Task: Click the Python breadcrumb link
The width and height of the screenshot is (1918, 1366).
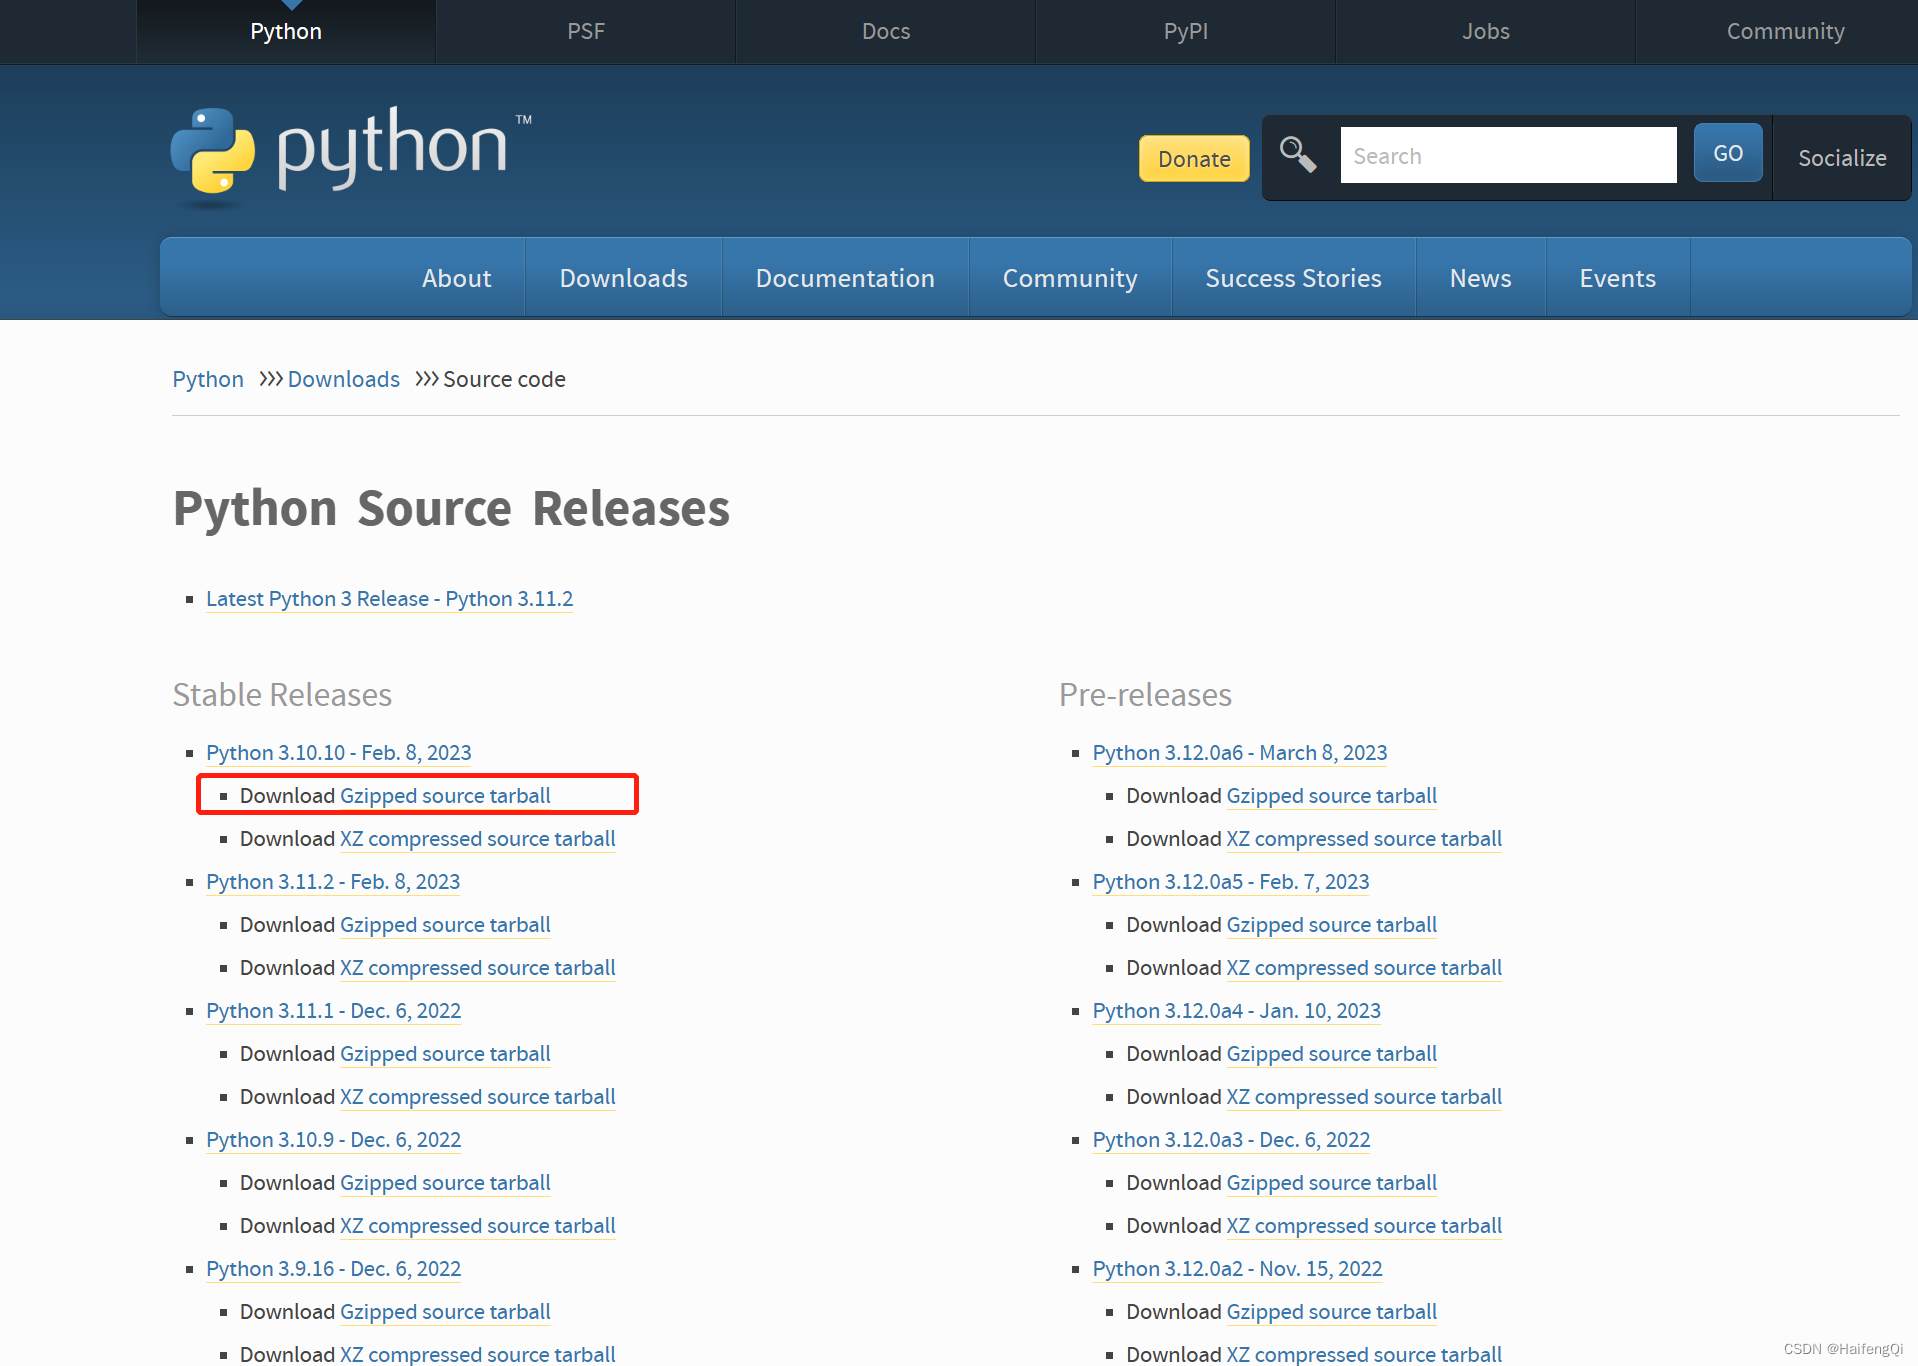Action: click(x=208, y=379)
